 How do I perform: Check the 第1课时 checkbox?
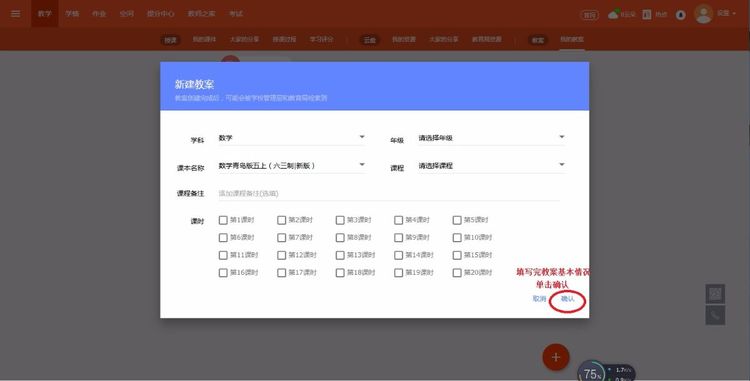223,220
